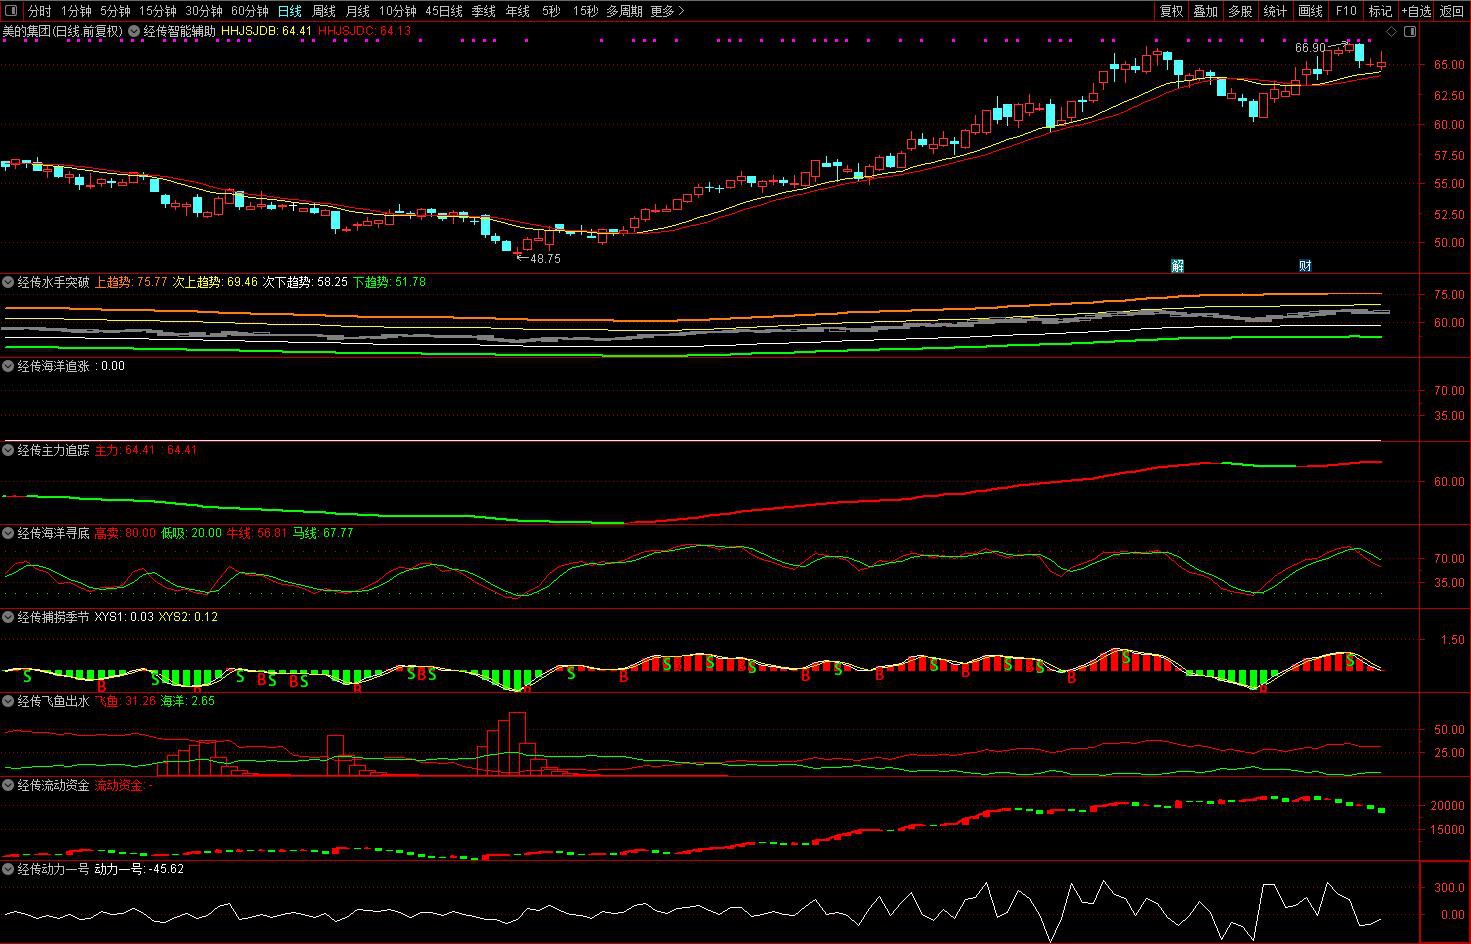The image size is (1471, 944).
Task: Open F10 company info
Action: 1346,11
